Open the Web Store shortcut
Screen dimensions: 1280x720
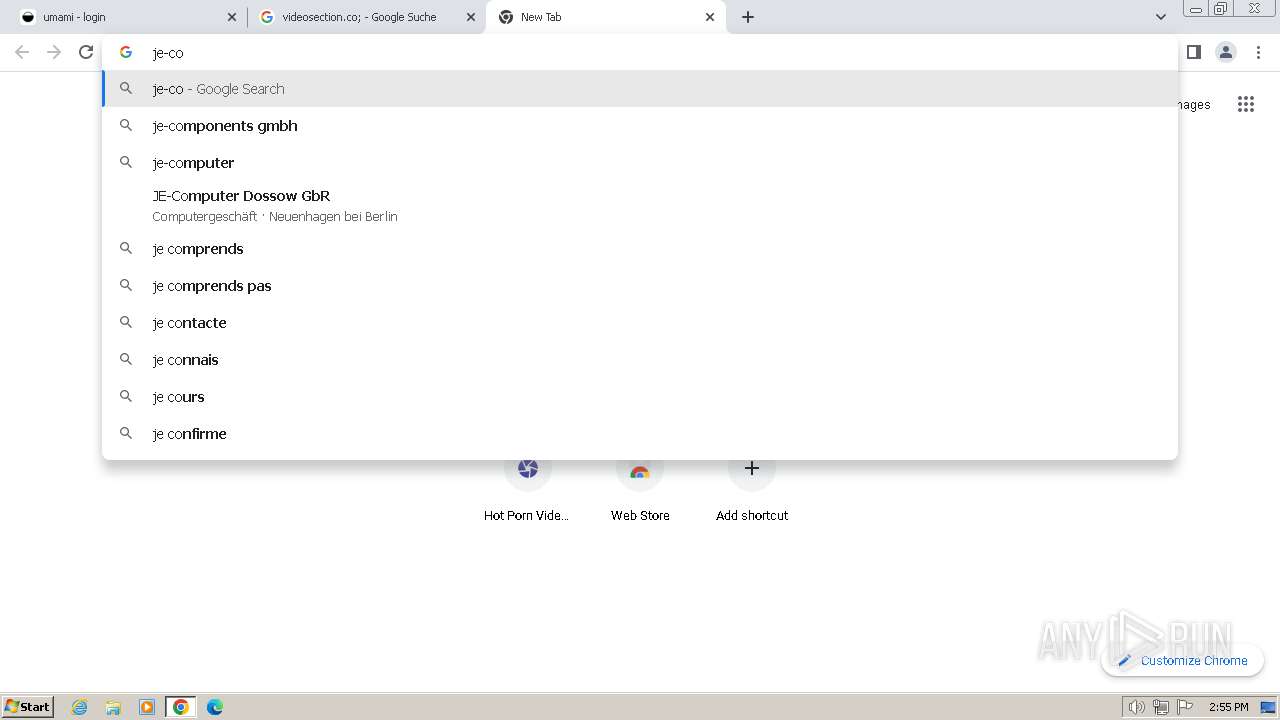pyautogui.click(x=640, y=490)
